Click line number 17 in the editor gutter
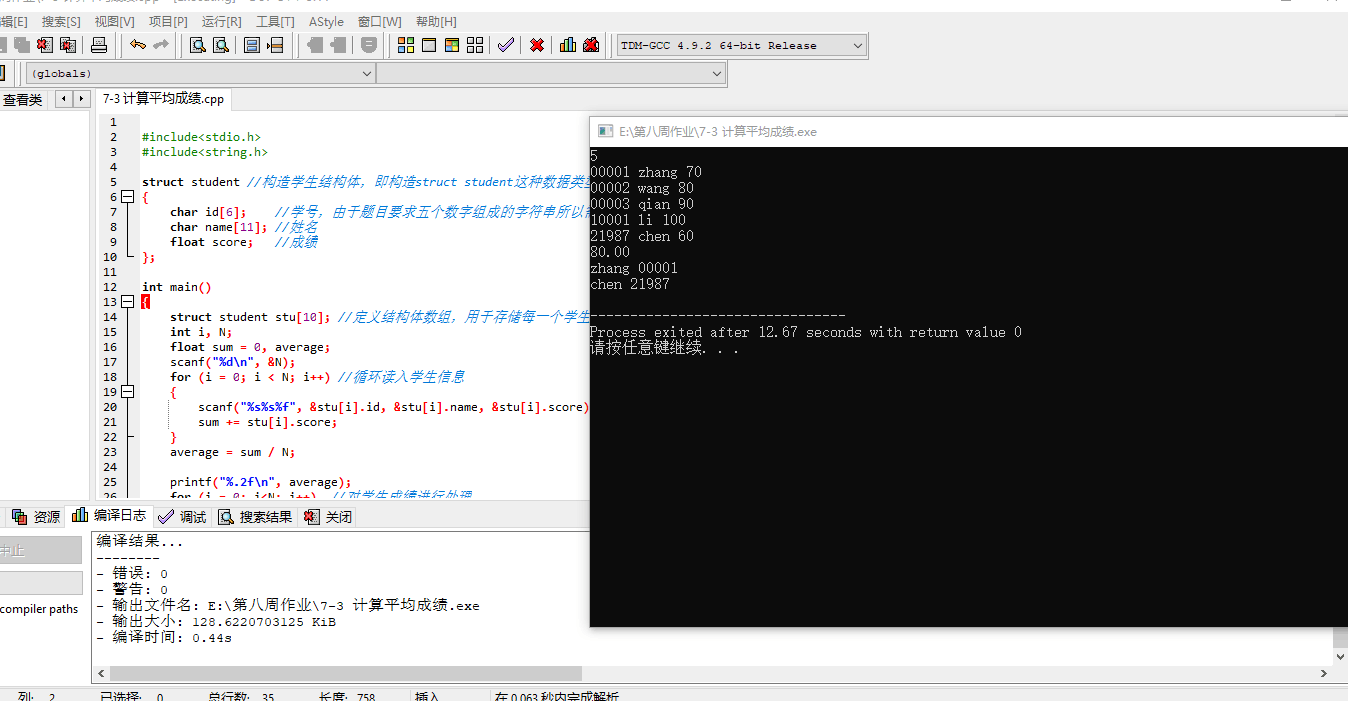 110,362
